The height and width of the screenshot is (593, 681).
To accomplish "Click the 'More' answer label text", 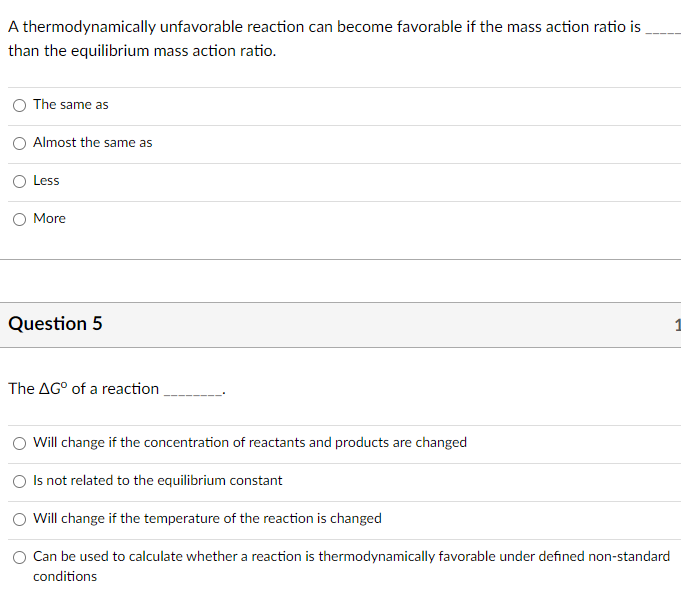I will (50, 219).
